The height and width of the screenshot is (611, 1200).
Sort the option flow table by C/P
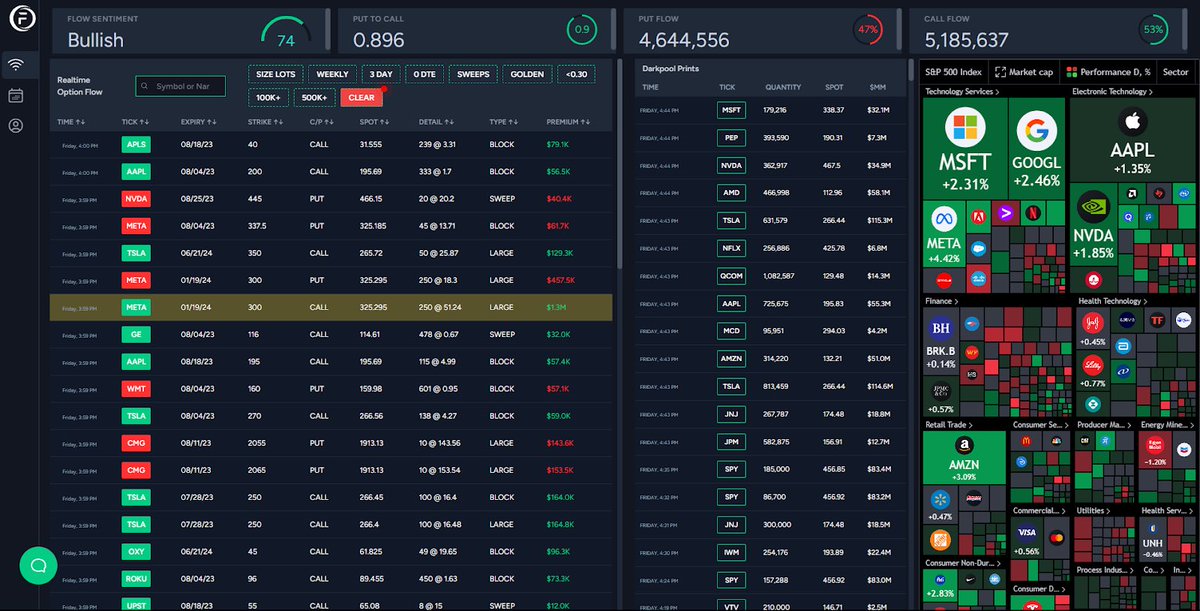tap(324, 122)
